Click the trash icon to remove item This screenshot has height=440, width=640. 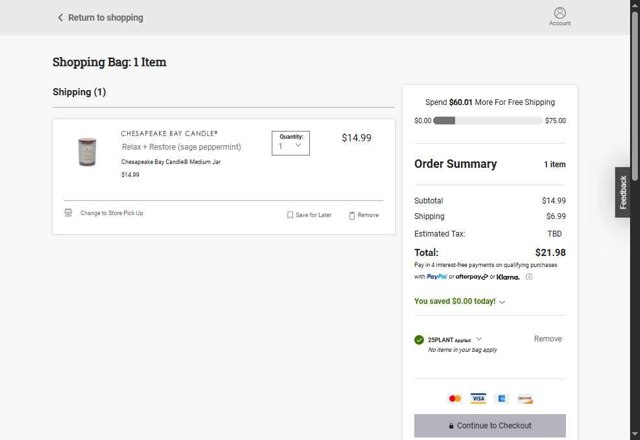pos(352,215)
